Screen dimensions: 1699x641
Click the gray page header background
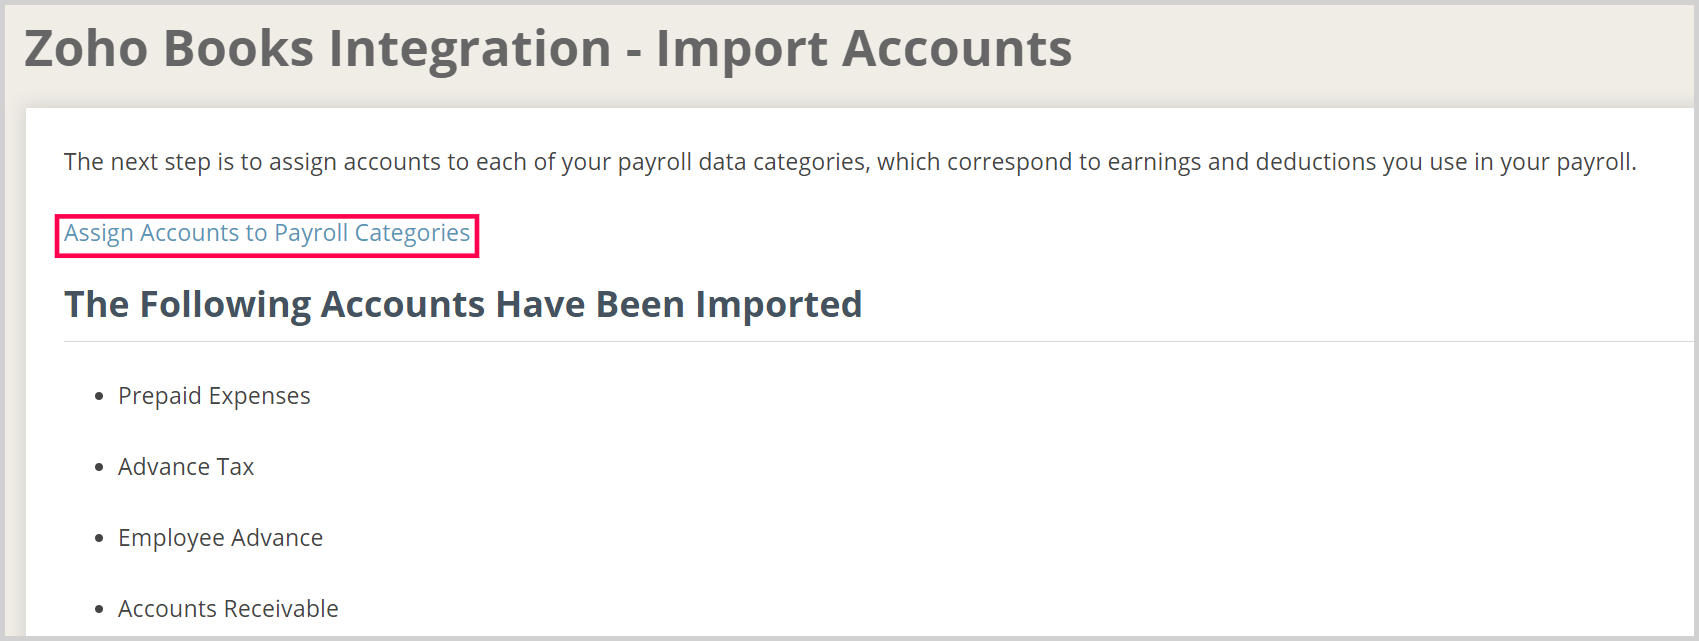[1400, 48]
